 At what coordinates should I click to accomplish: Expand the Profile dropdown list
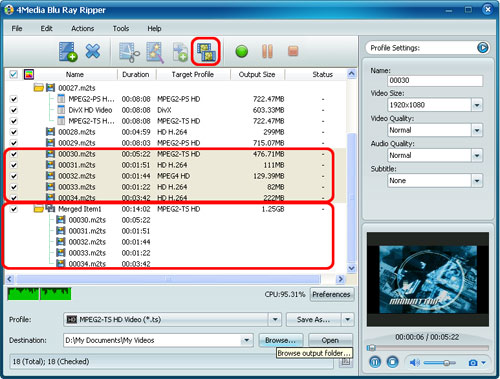275,319
